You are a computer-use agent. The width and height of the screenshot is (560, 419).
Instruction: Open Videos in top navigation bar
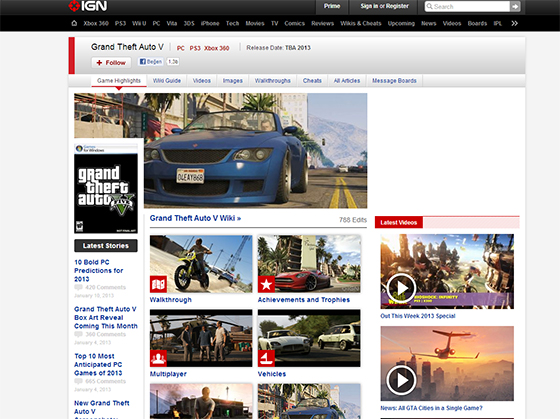tap(452, 23)
